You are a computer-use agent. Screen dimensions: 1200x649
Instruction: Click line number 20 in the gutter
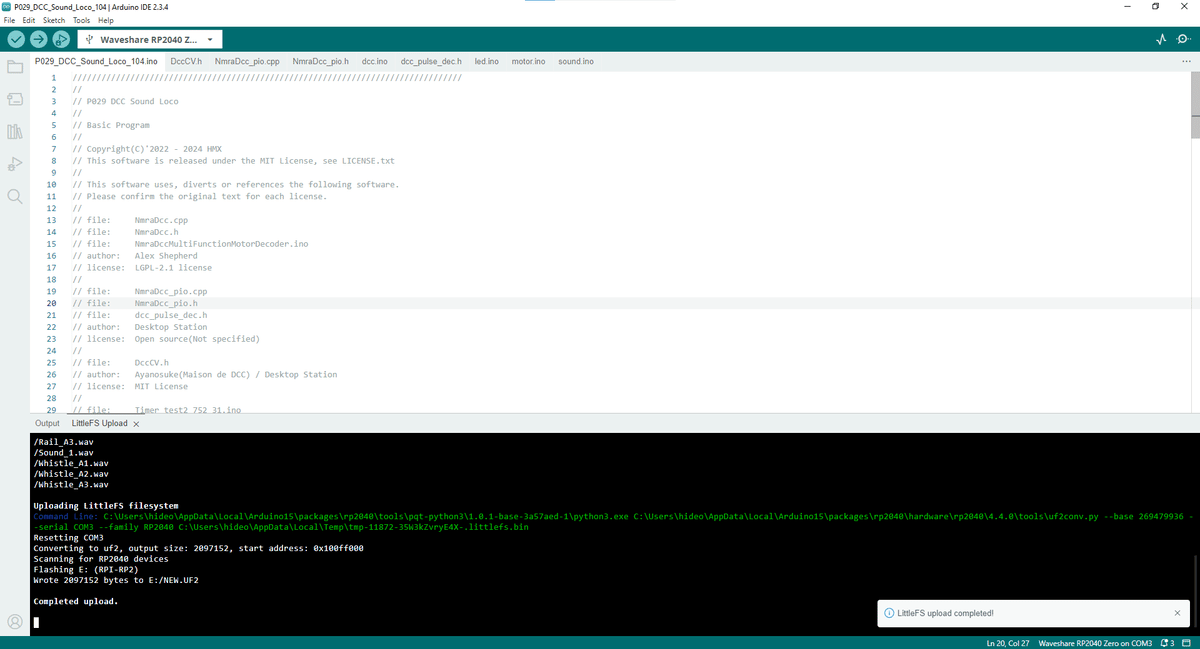[50, 303]
